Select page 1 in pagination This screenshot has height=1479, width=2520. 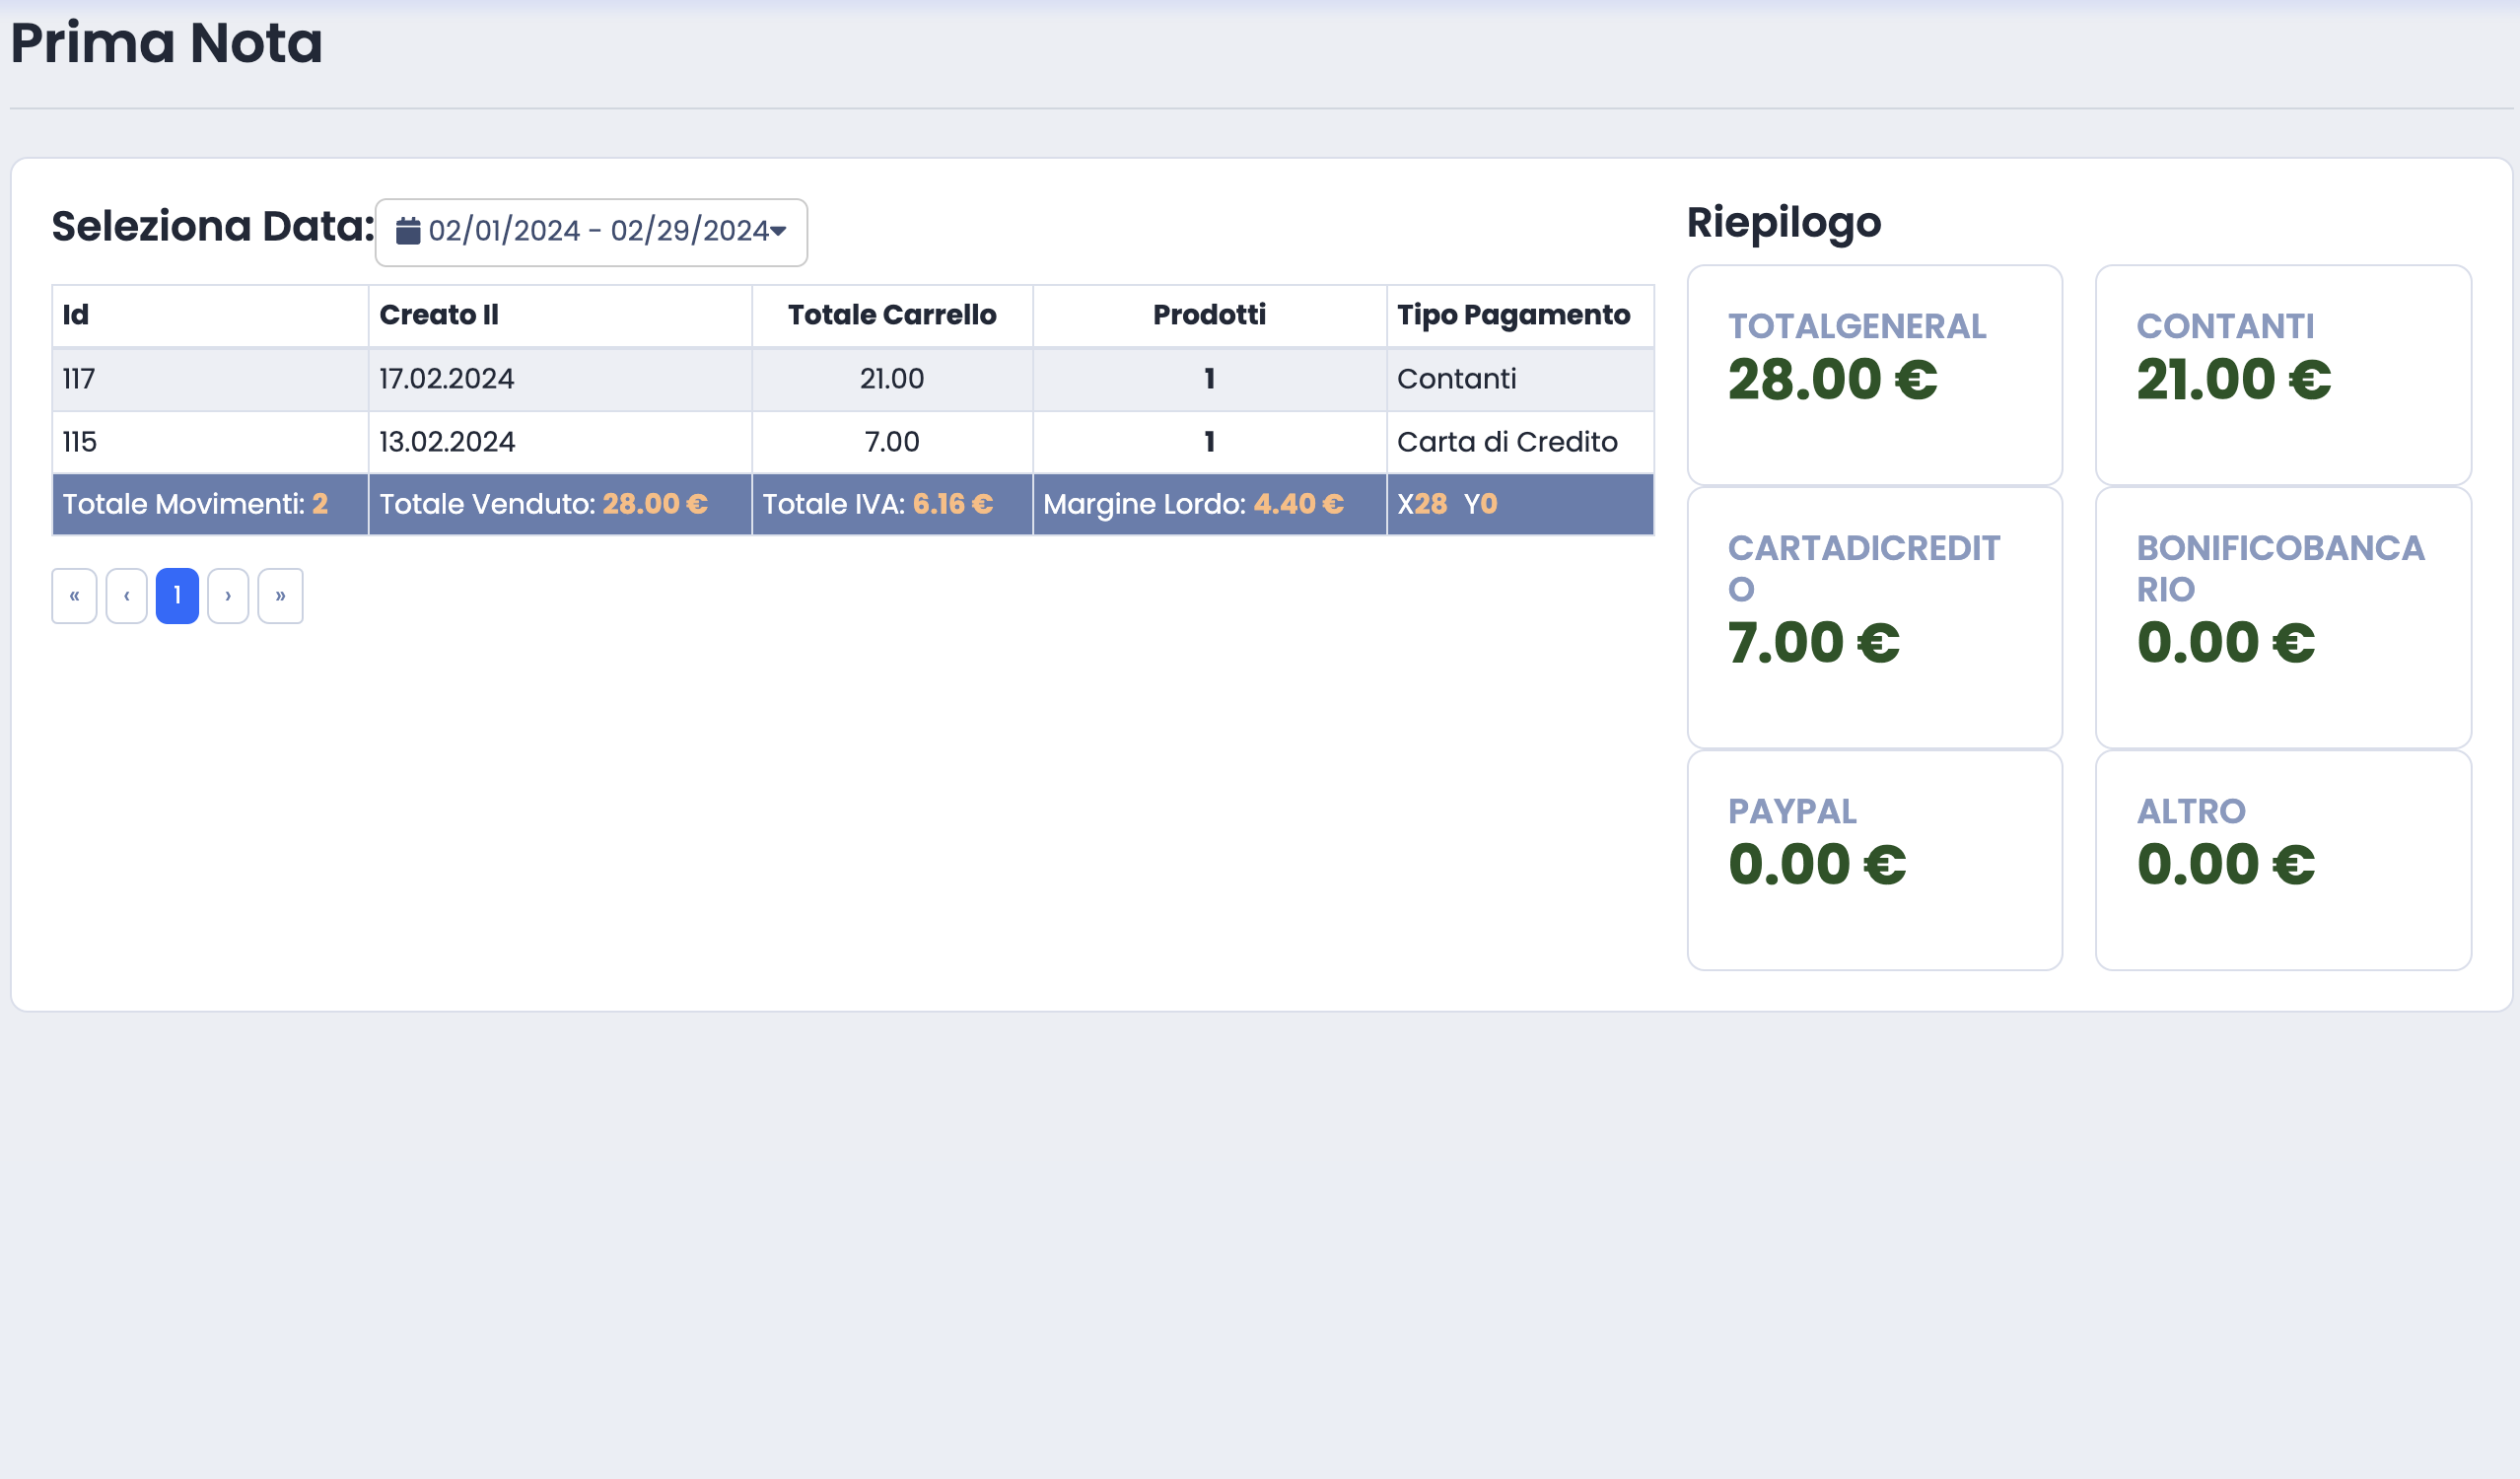[177, 596]
